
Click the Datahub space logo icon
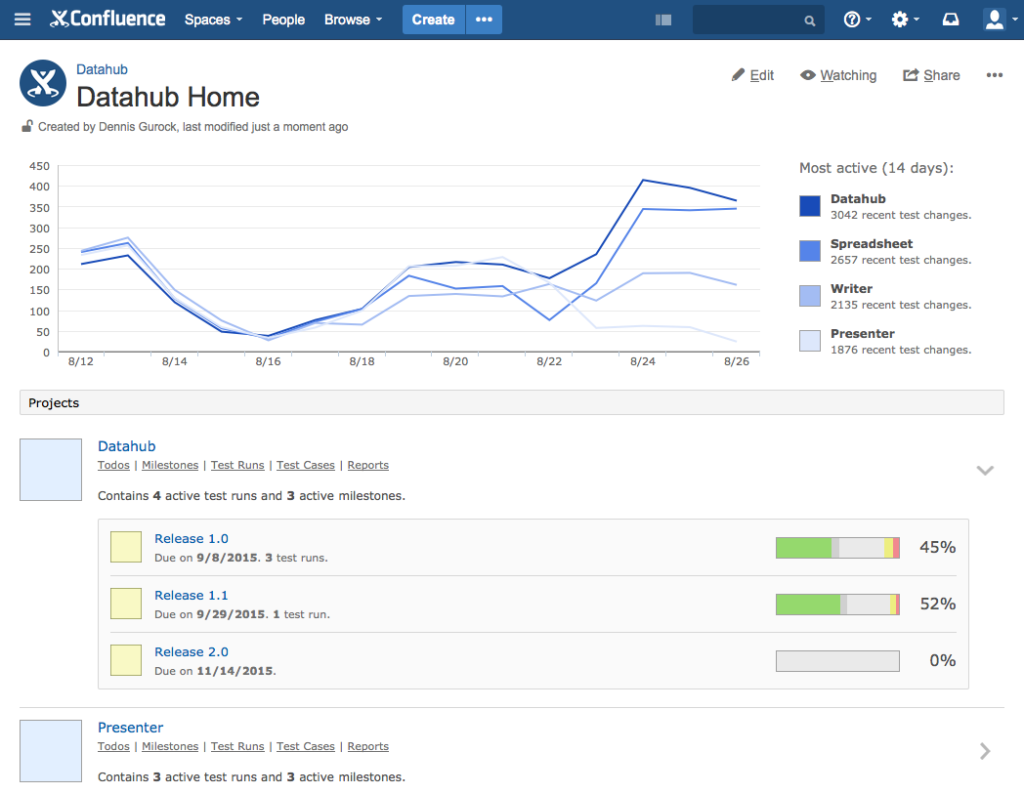(x=43, y=83)
